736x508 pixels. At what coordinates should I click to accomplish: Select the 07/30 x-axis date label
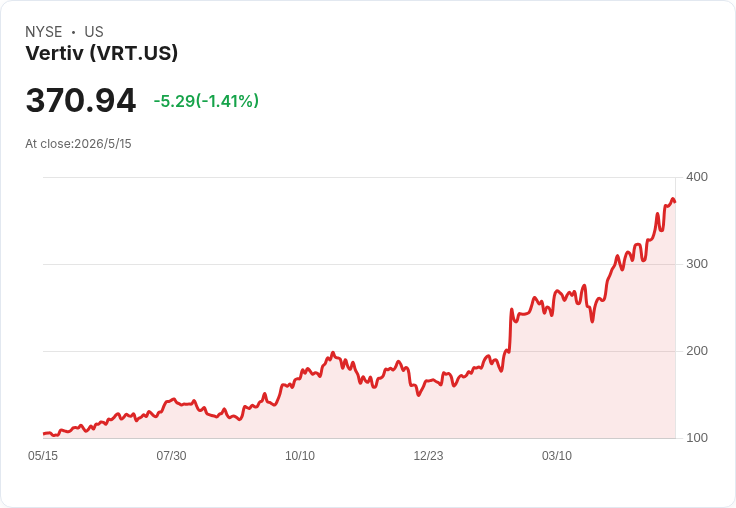171,455
